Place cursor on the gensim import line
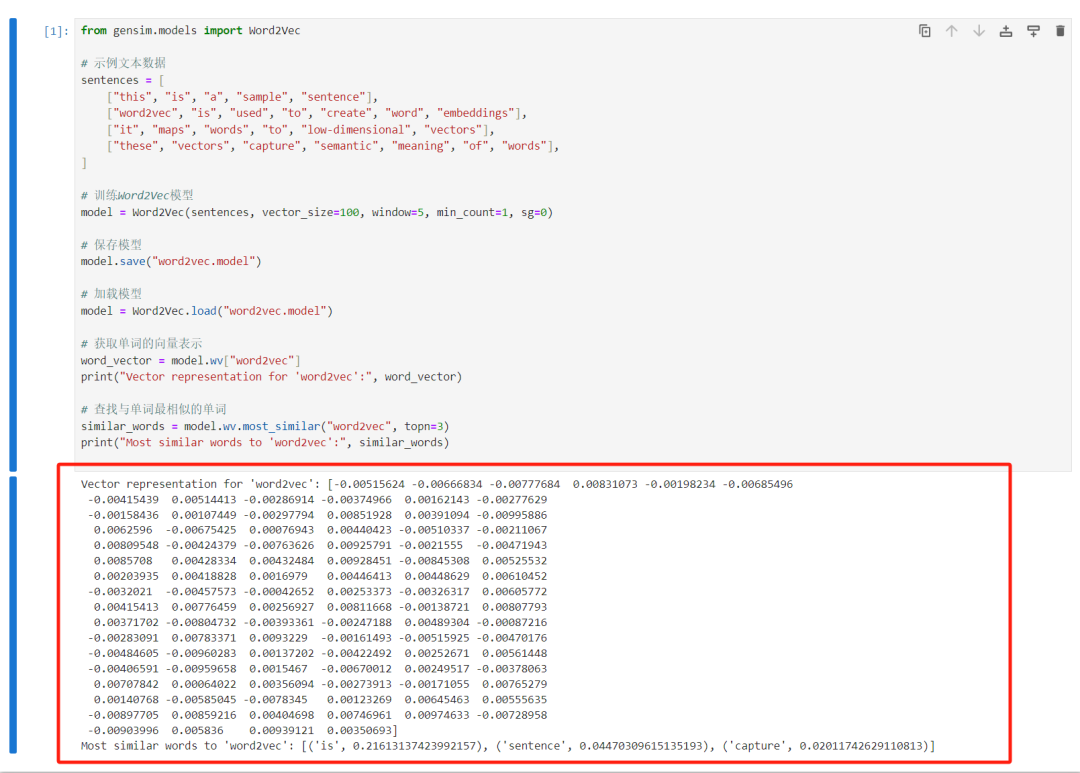 (190, 30)
